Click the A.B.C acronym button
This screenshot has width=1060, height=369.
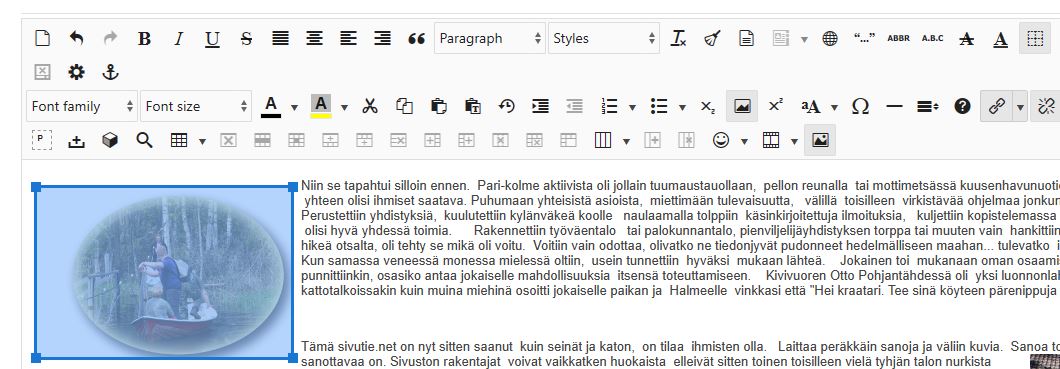[932, 39]
